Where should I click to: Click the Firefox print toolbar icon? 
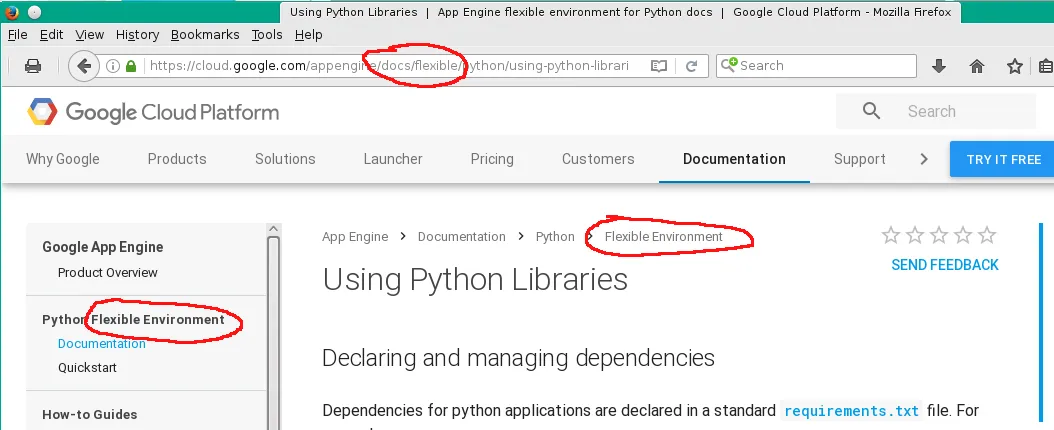[x=33, y=66]
